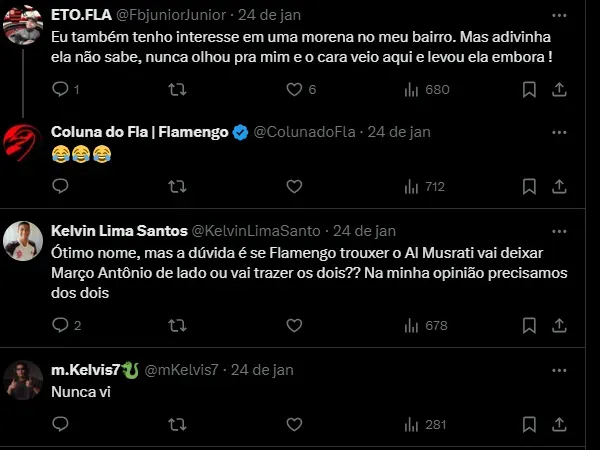Like ETO.FLA's tweet about the morena
Viewport: 600px width, 450px height.
point(294,90)
